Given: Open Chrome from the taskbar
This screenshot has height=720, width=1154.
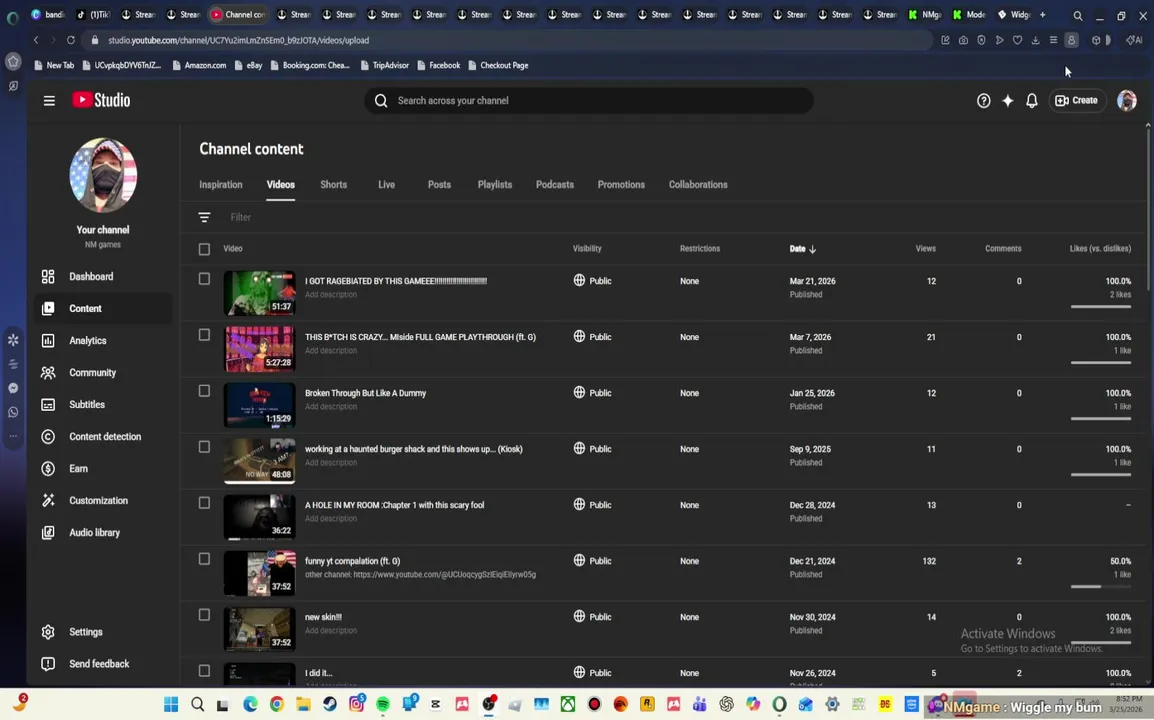Looking at the screenshot, I should point(277,705).
